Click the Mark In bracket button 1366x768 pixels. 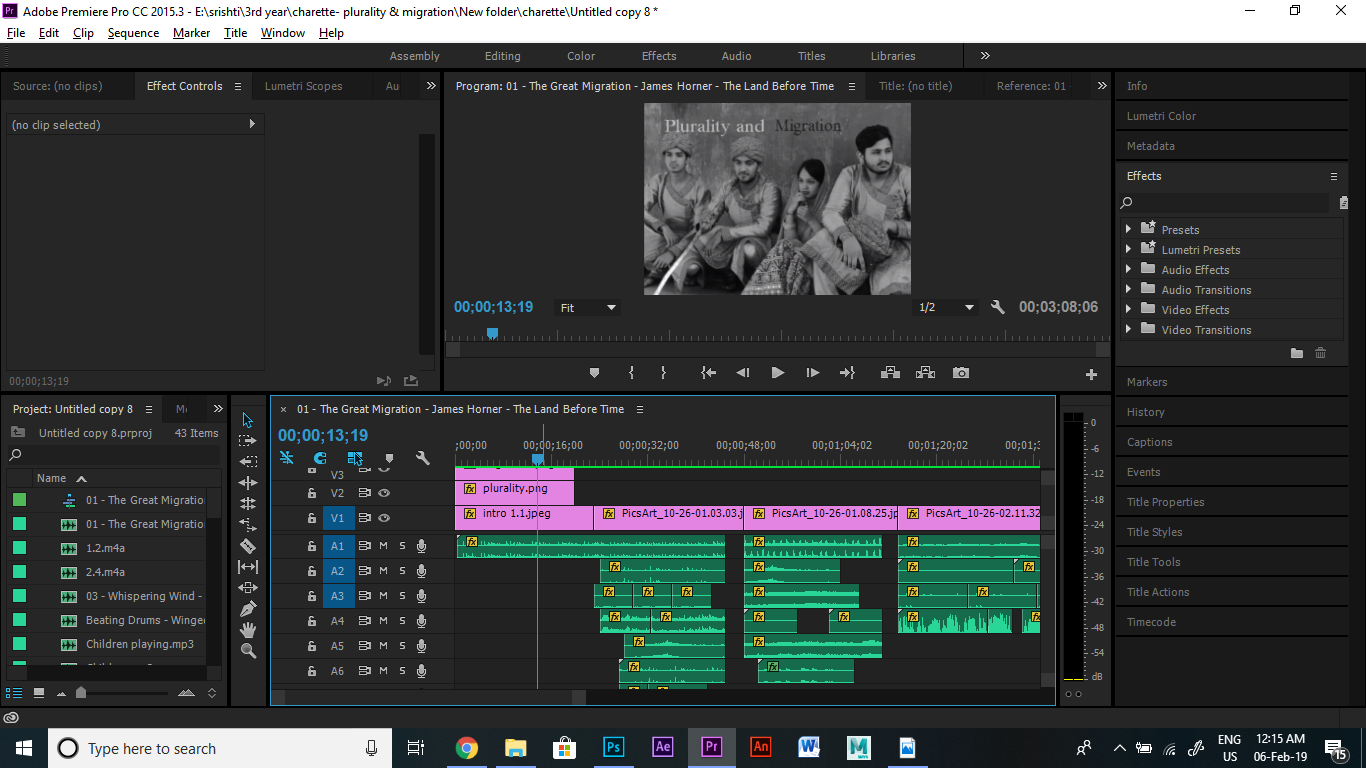(x=632, y=373)
